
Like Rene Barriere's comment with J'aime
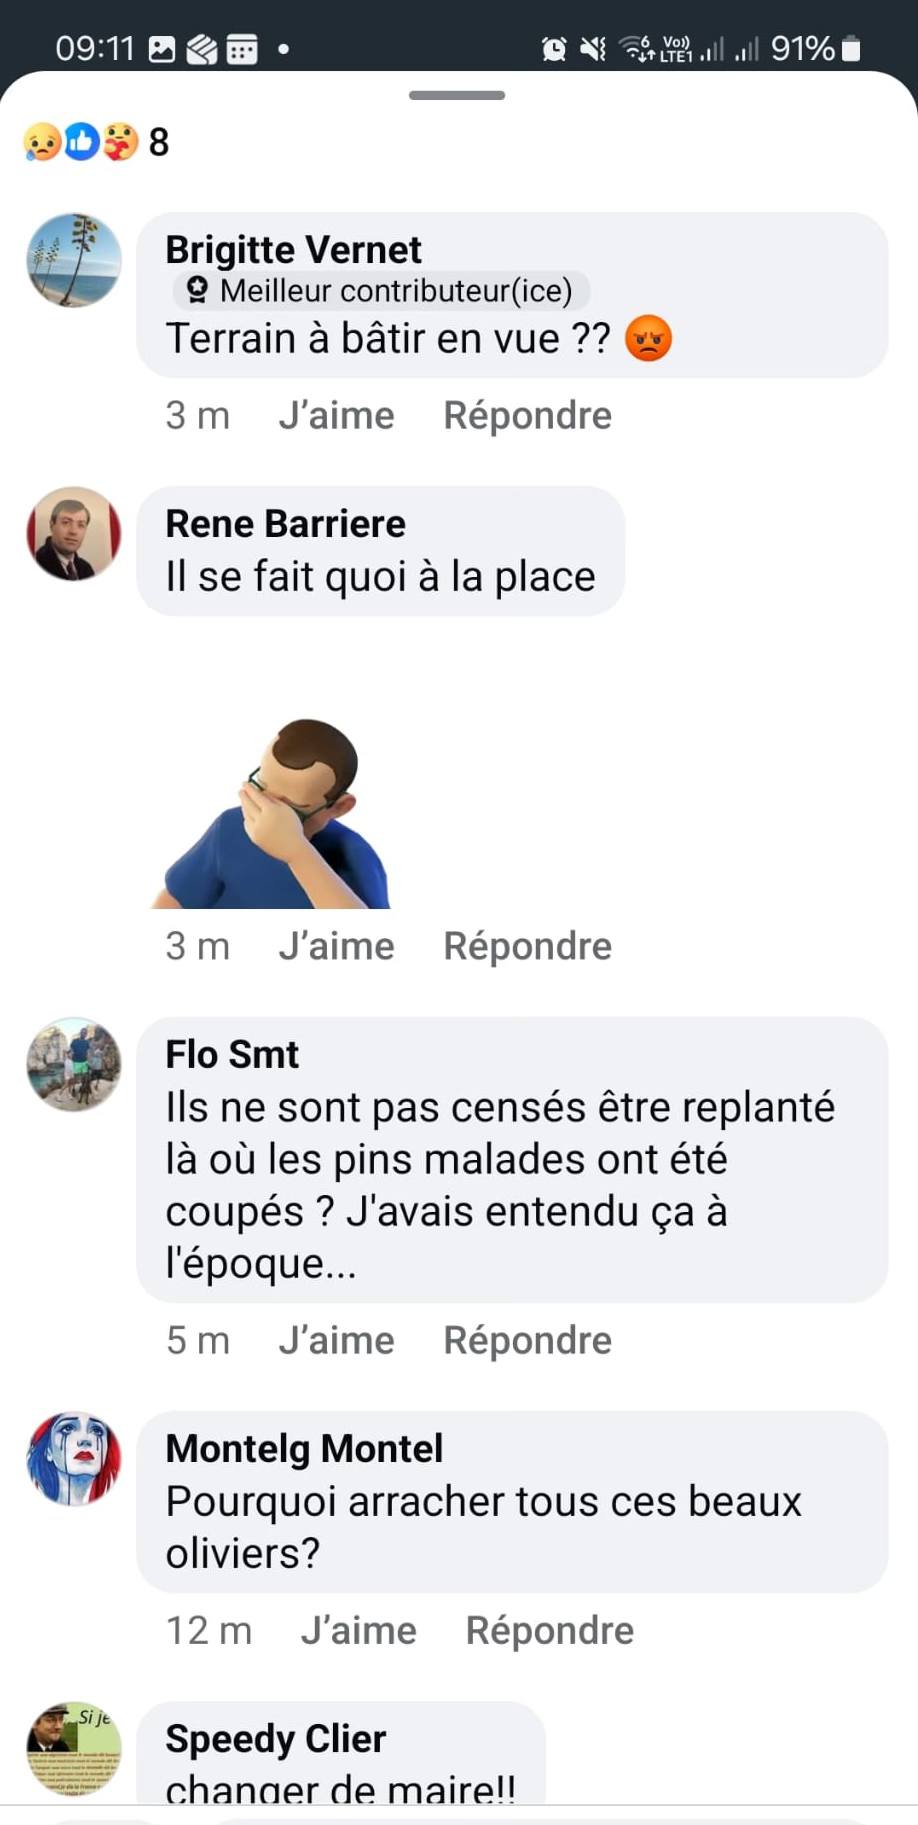336,946
